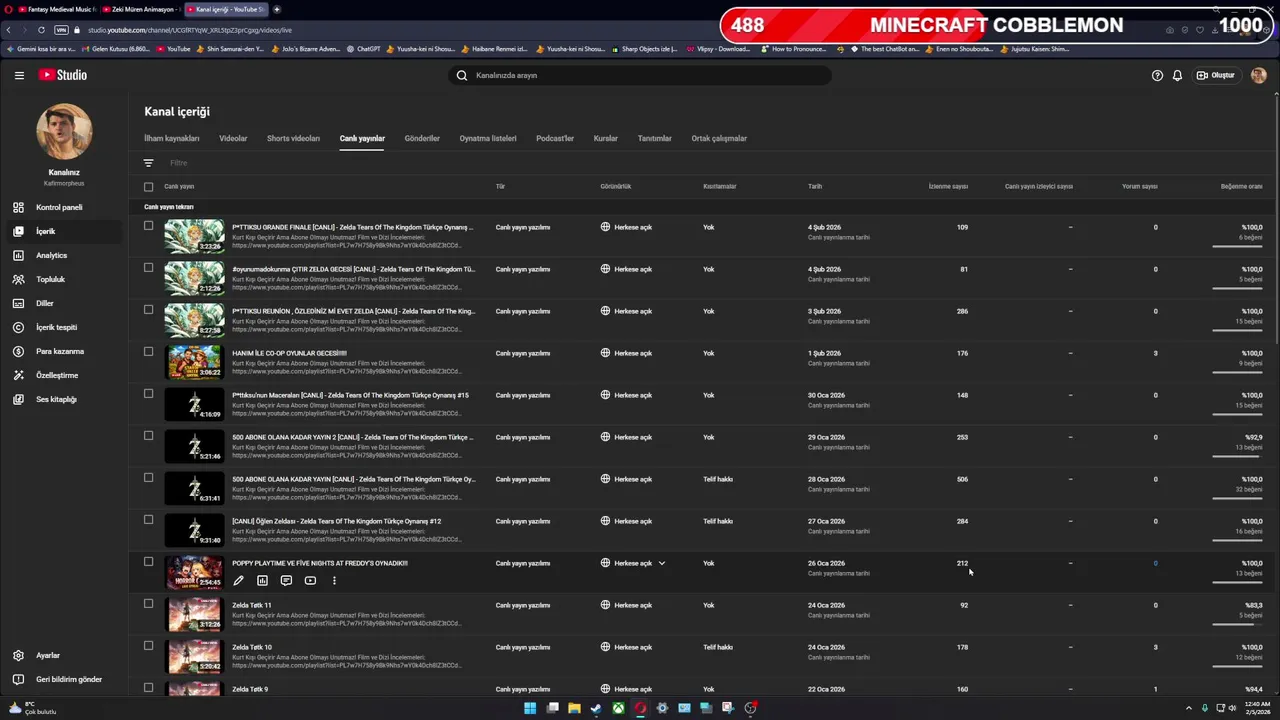Screen dimensions: 1280x720
Task: Click Telif hakkı restriction on 28 Oca row
Action: (x=718, y=479)
